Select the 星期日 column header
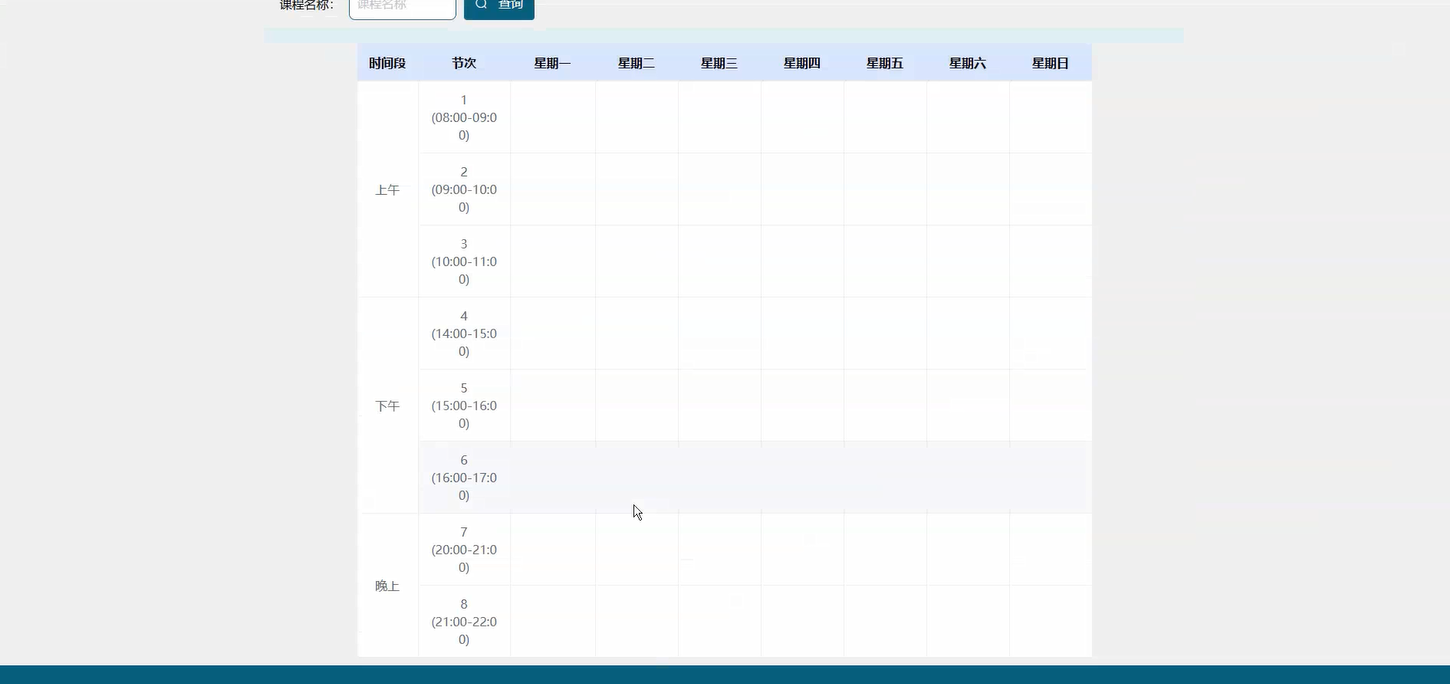This screenshot has width=1450, height=684. (x=1051, y=63)
